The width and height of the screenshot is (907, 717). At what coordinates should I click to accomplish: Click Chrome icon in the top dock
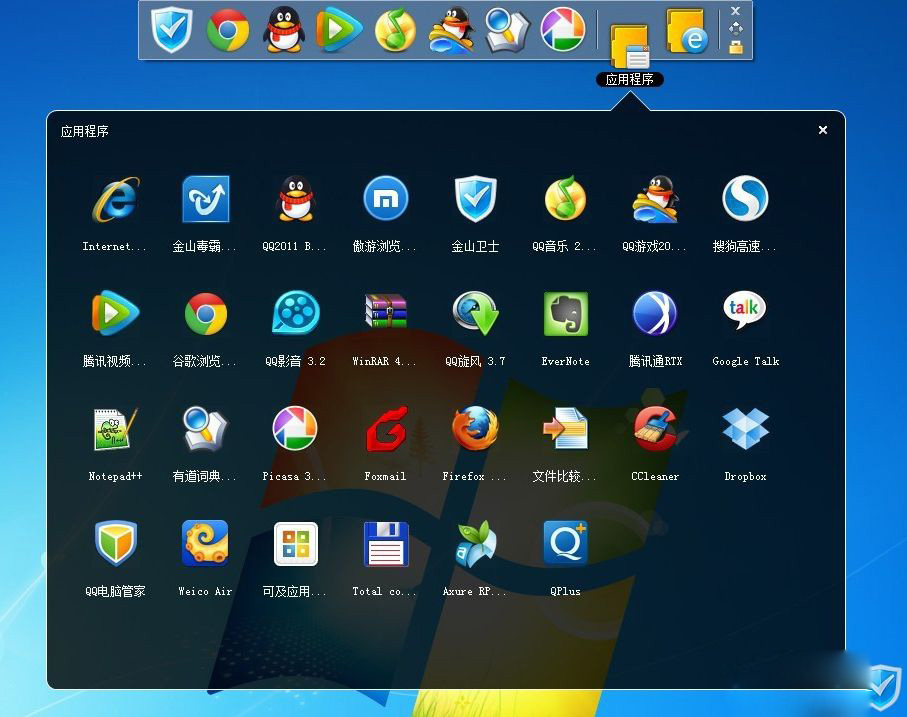click(228, 31)
